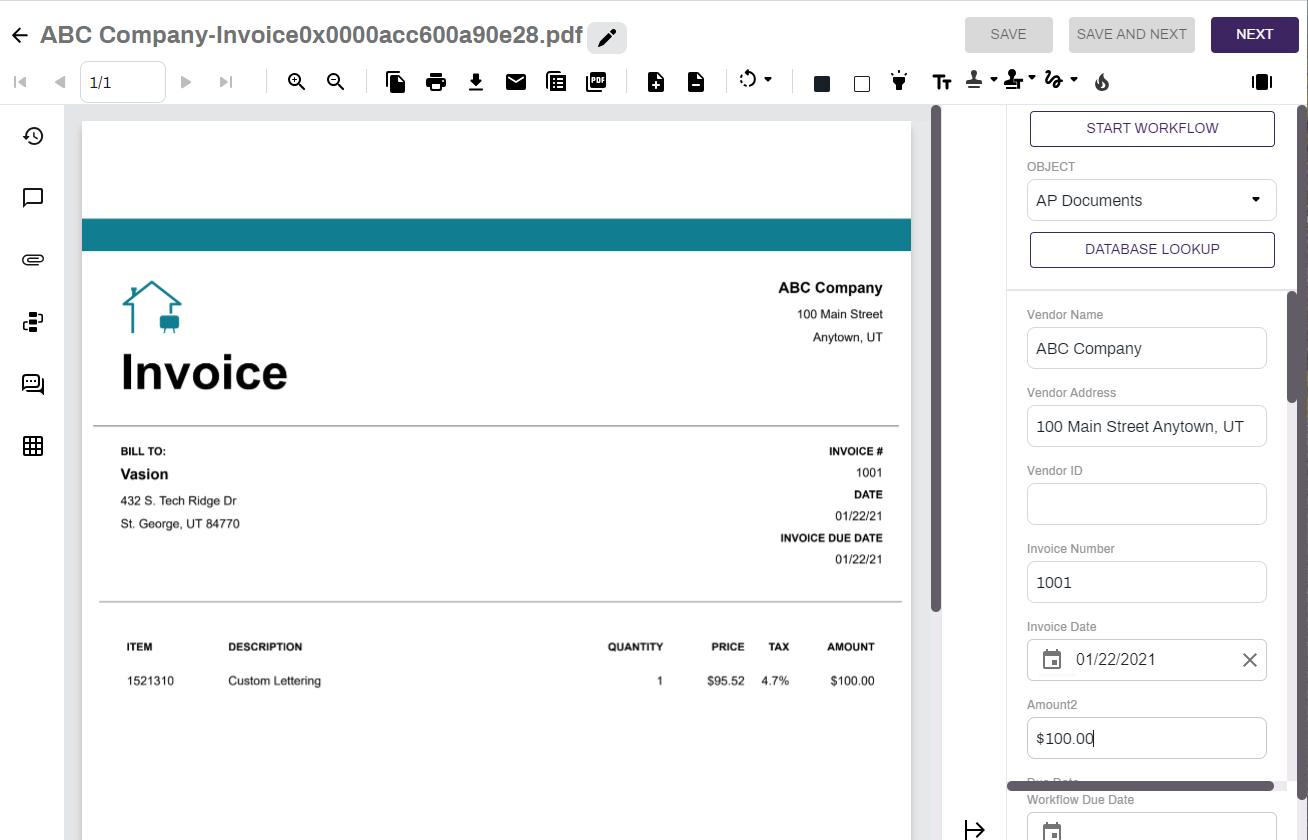The width and height of the screenshot is (1308, 840).
Task: Click the fields panel vertical scrollbar
Action: click(1292, 346)
